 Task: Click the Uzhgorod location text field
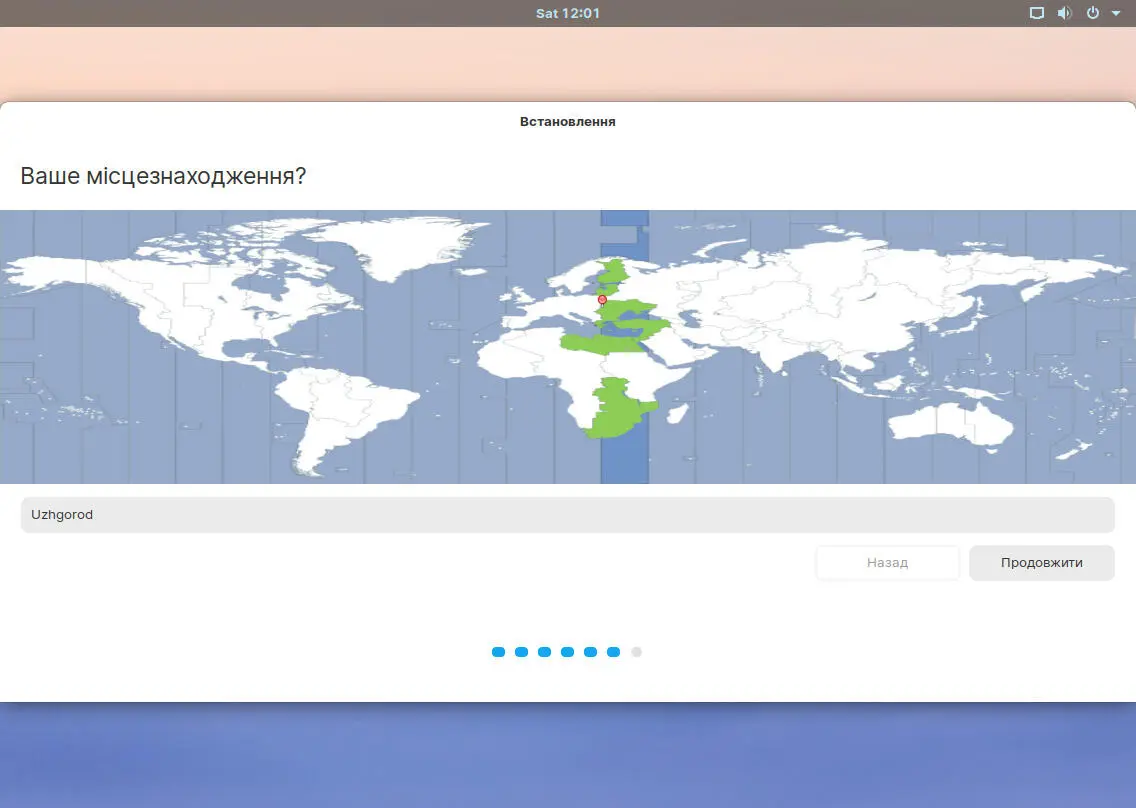(x=567, y=515)
